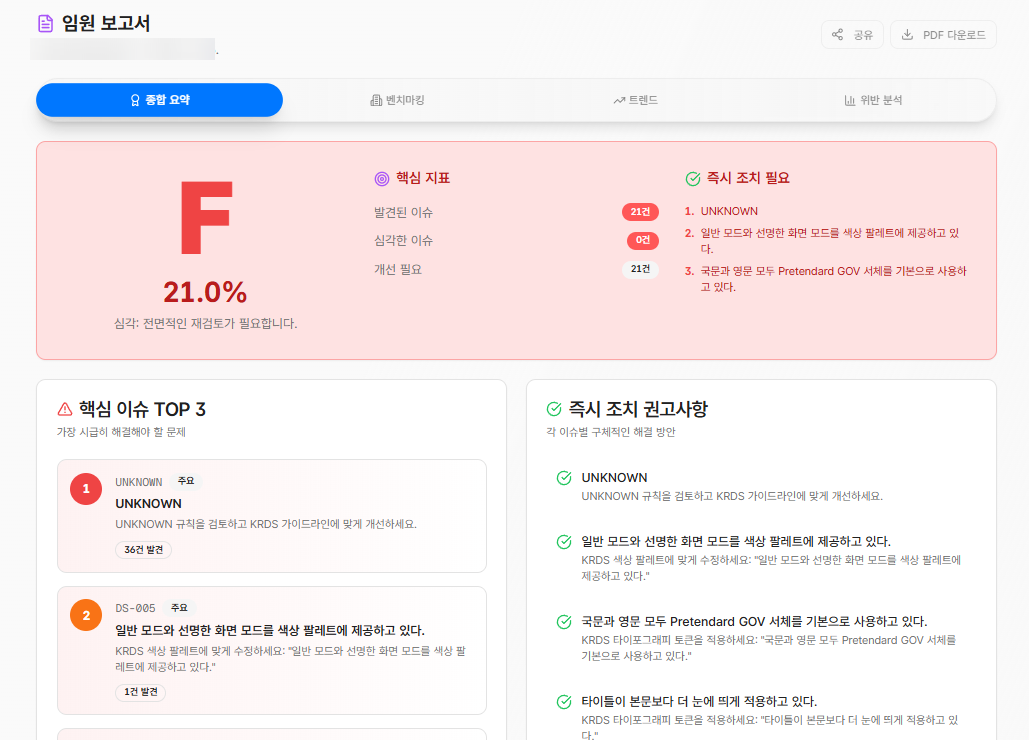Click the red number 1 rank badge
This screenshot has width=1029, height=740.
pos(86,489)
